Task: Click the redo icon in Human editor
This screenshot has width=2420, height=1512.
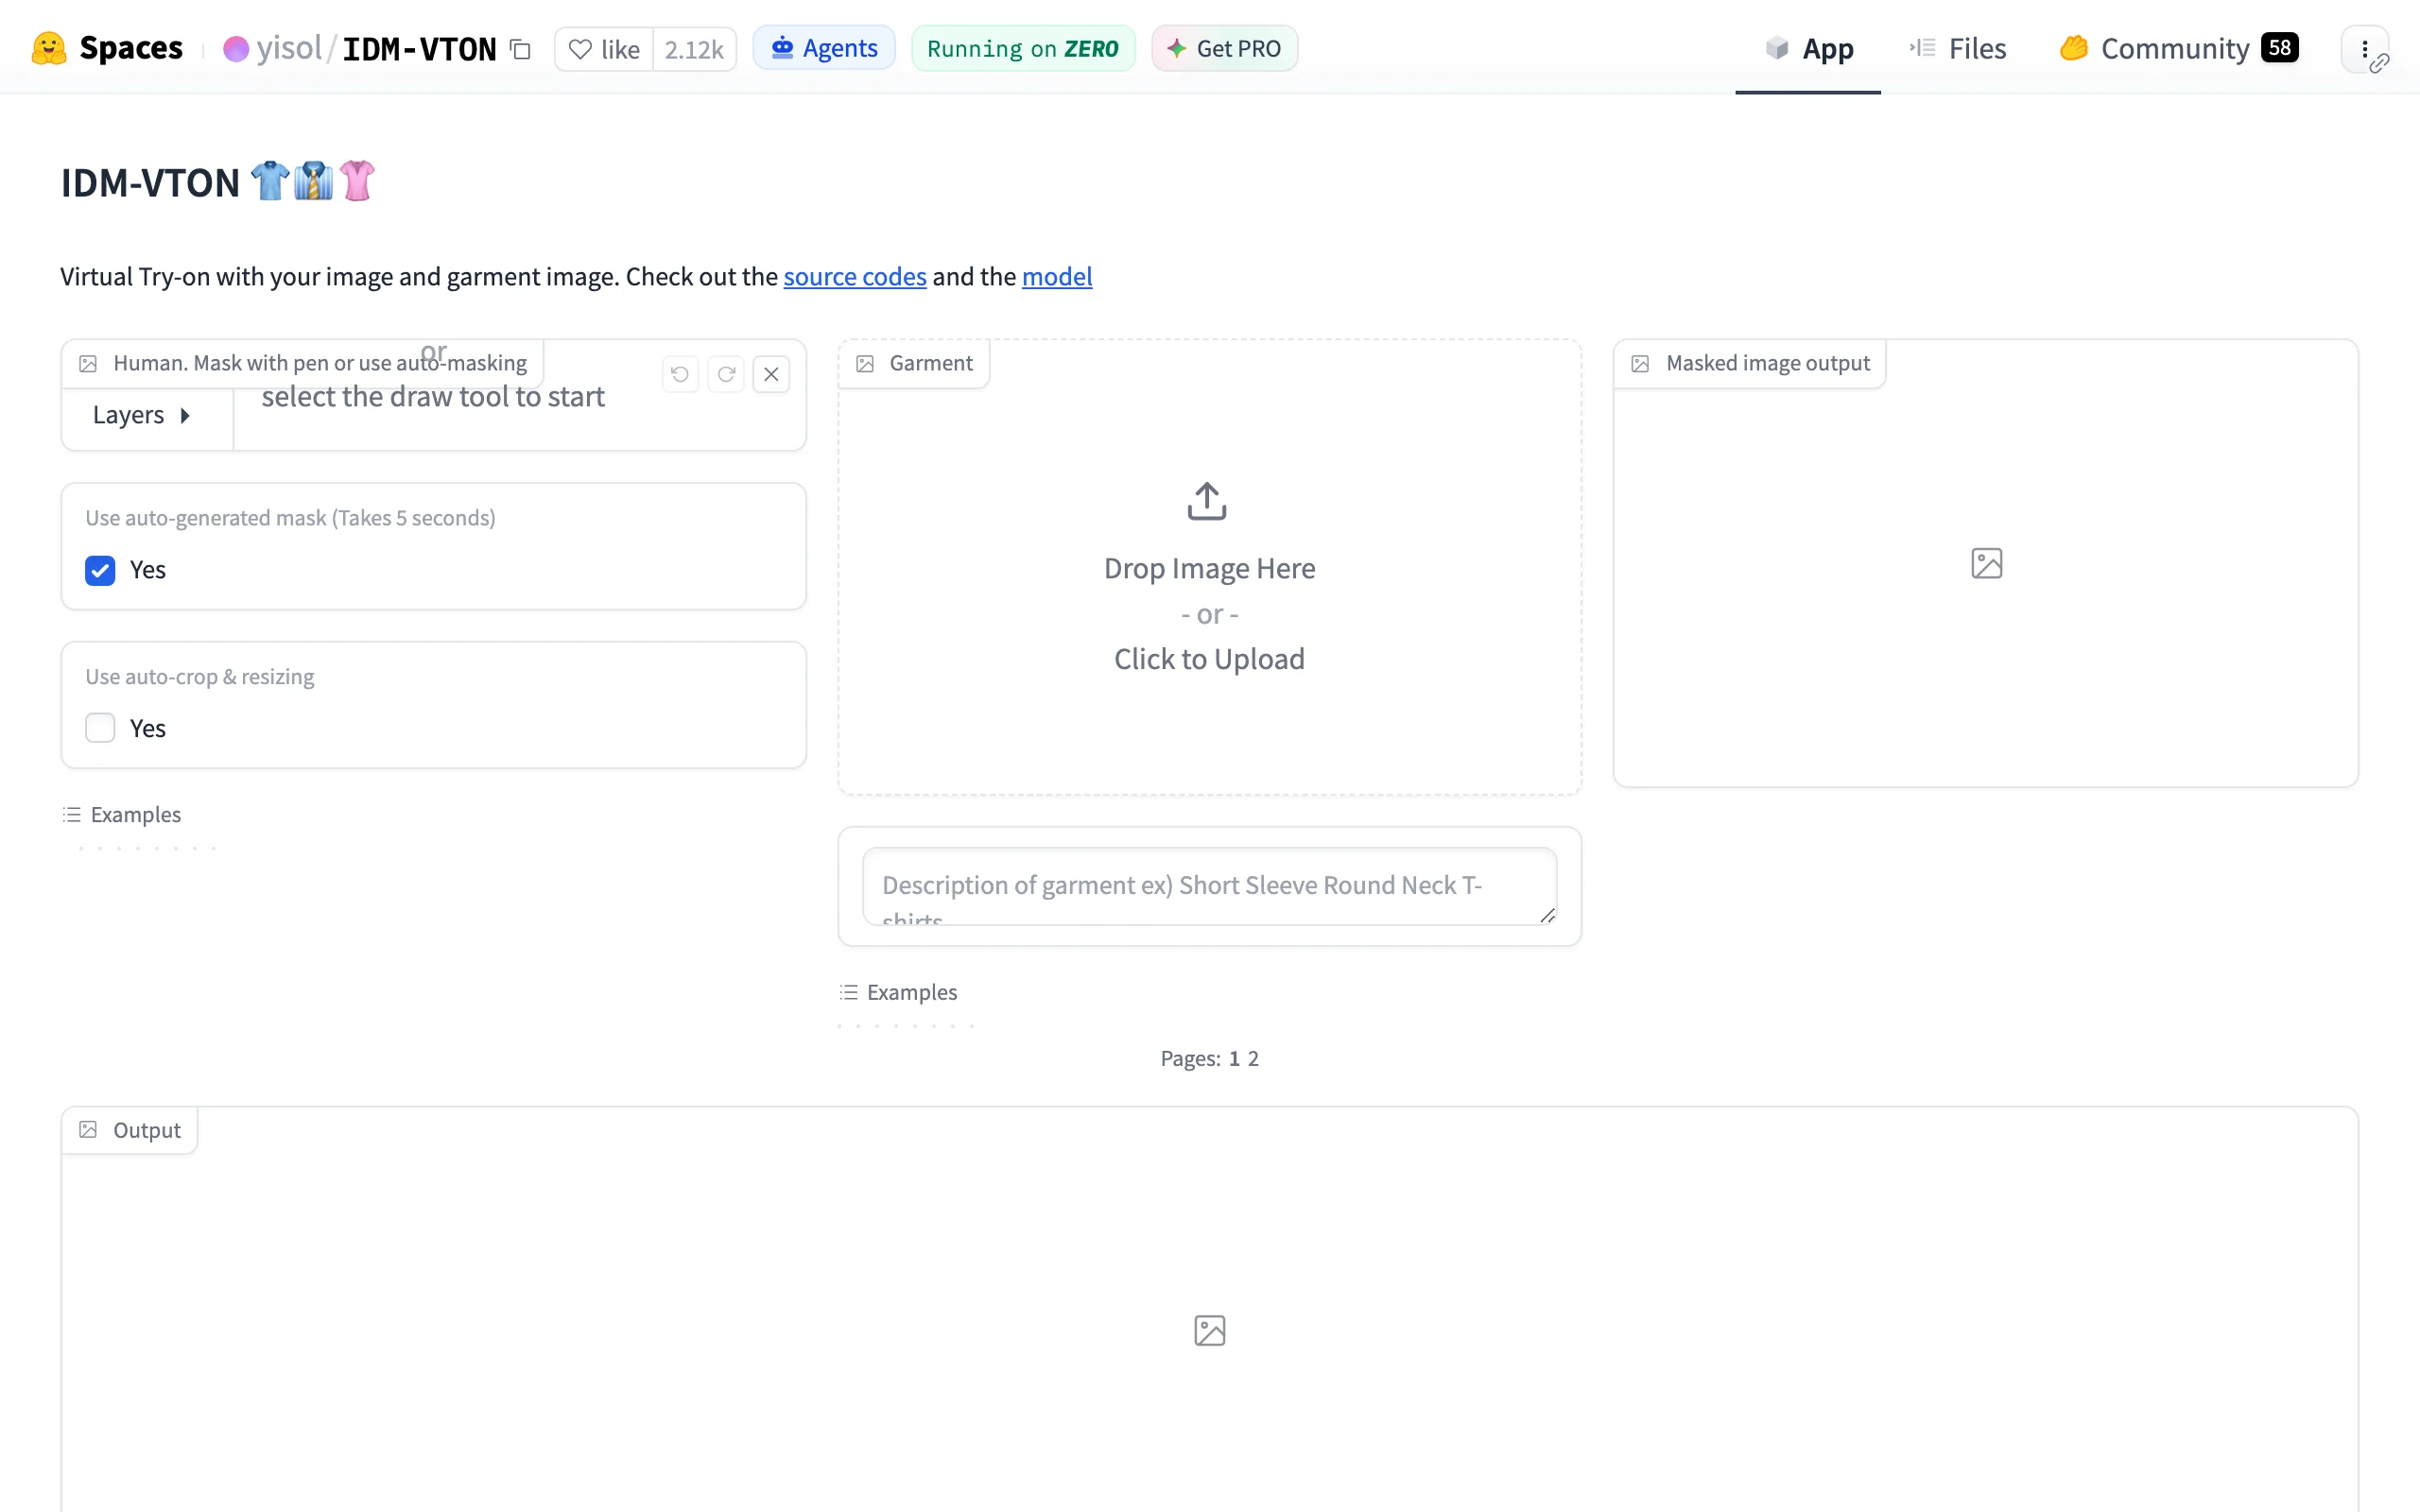Action: pos(726,374)
